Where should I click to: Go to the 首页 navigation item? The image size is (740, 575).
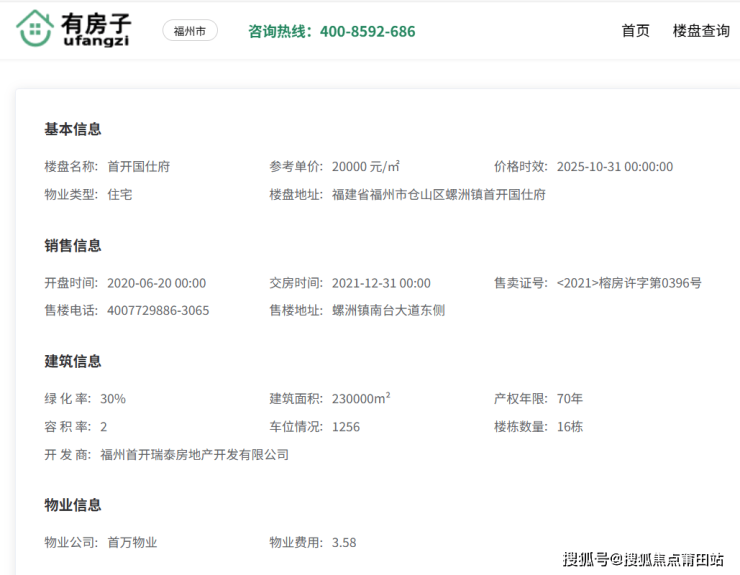pos(635,31)
